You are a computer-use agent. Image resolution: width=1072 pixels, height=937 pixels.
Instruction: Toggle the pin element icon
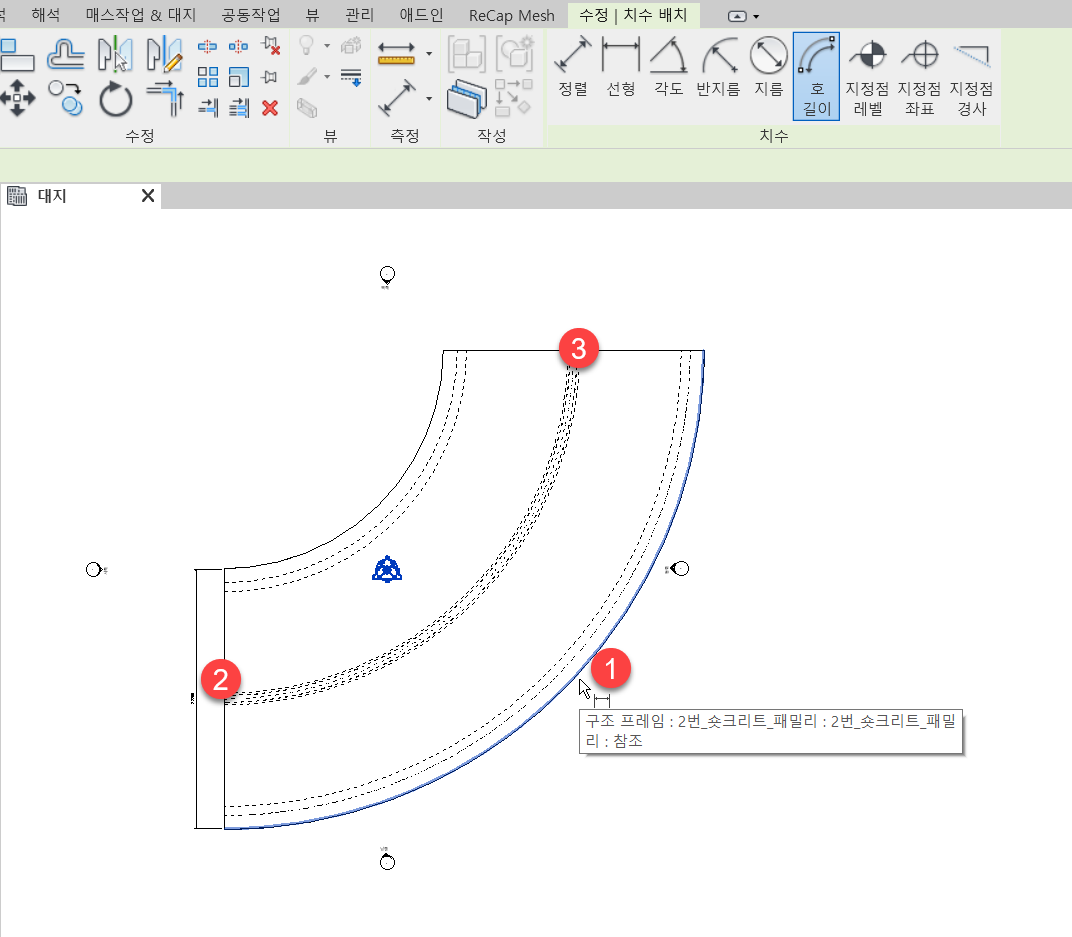point(269,77)
